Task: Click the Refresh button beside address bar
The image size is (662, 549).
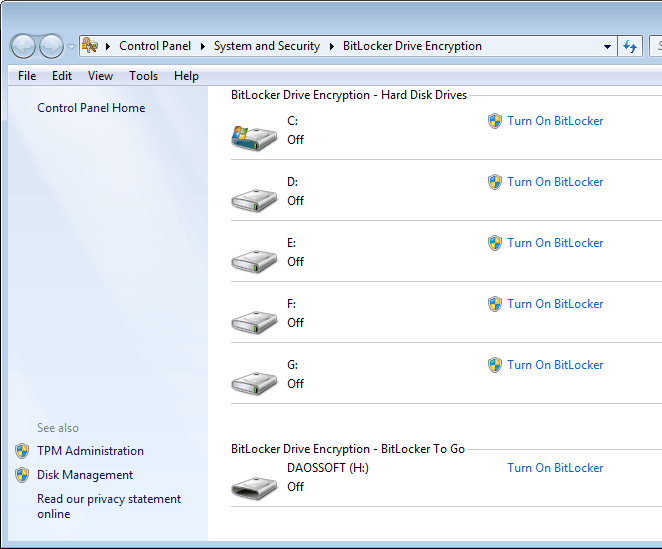Action: pyautogui.click(x=630, y=46)
